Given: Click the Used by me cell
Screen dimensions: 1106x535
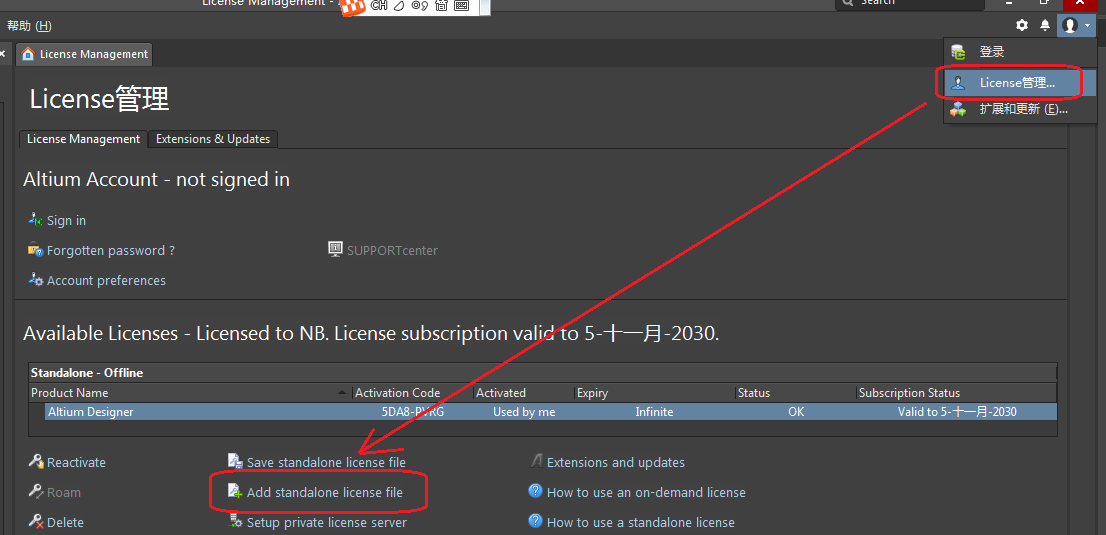Looking at the screenshot, I should coord(524,411).
